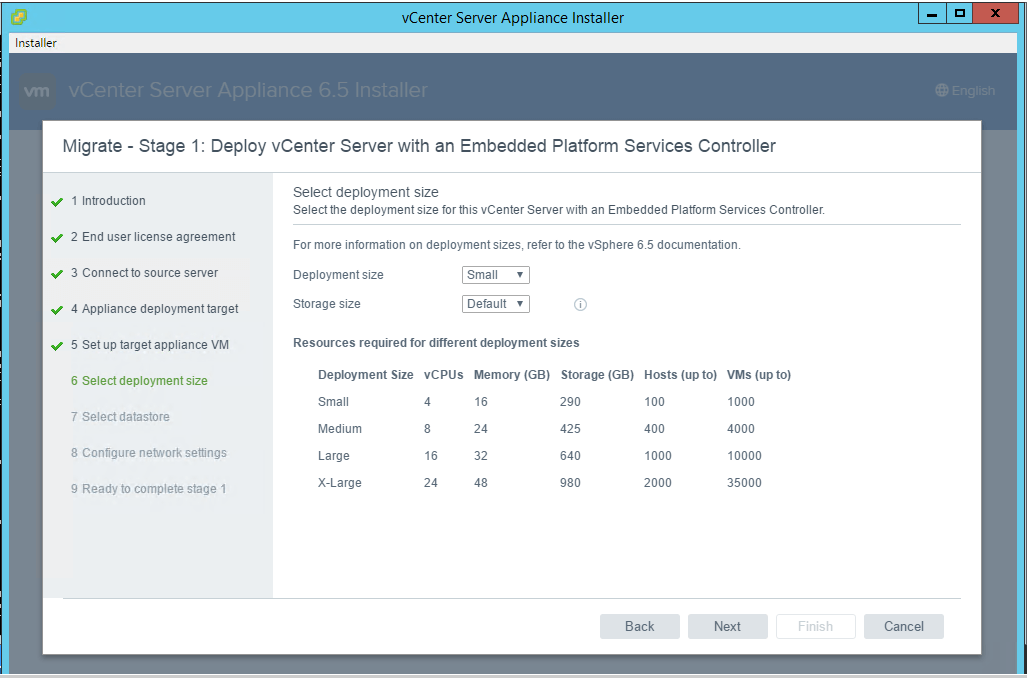Click VMs value 10000 for Large

tap(745, 455)
